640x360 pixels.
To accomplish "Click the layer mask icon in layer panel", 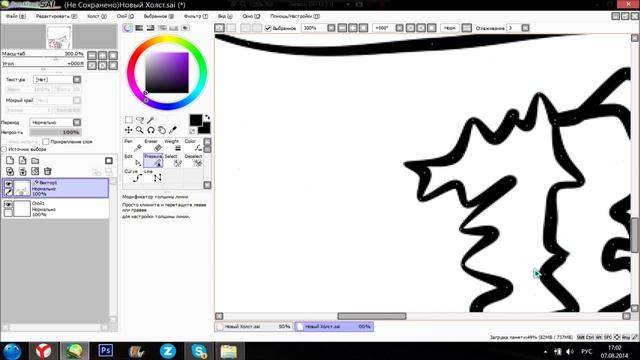I will click(109, 161).
